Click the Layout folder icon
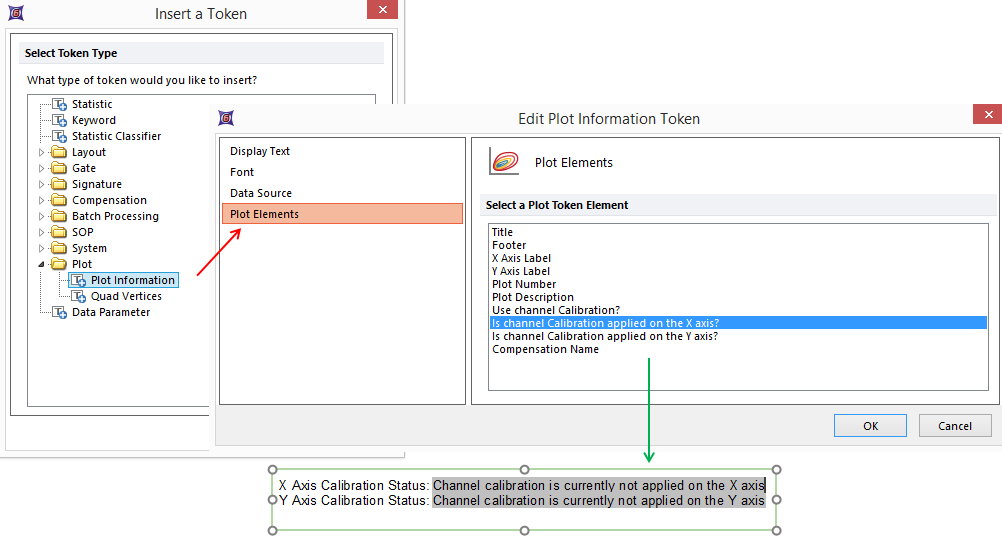 (59, 152)
